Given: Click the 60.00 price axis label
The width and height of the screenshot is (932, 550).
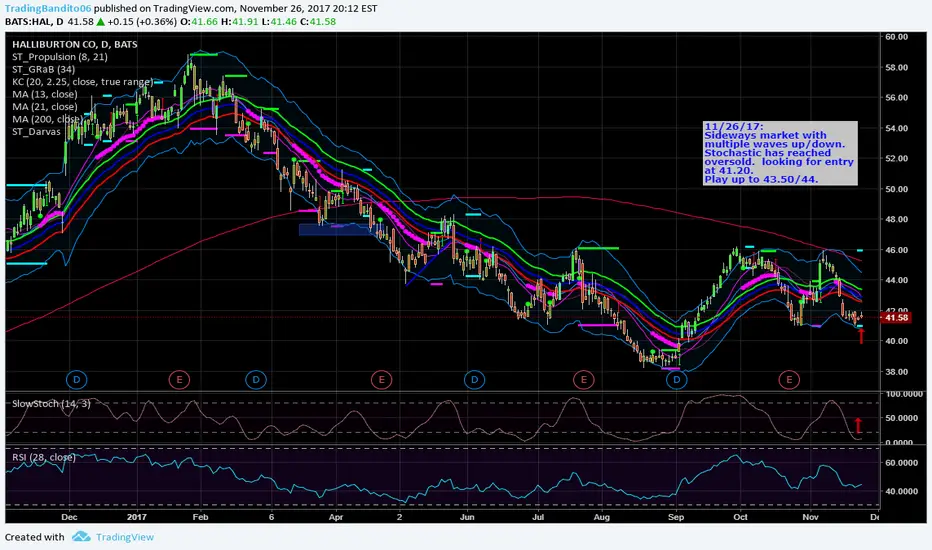Looking at the screenshot, I should click(x=896, y=36).
